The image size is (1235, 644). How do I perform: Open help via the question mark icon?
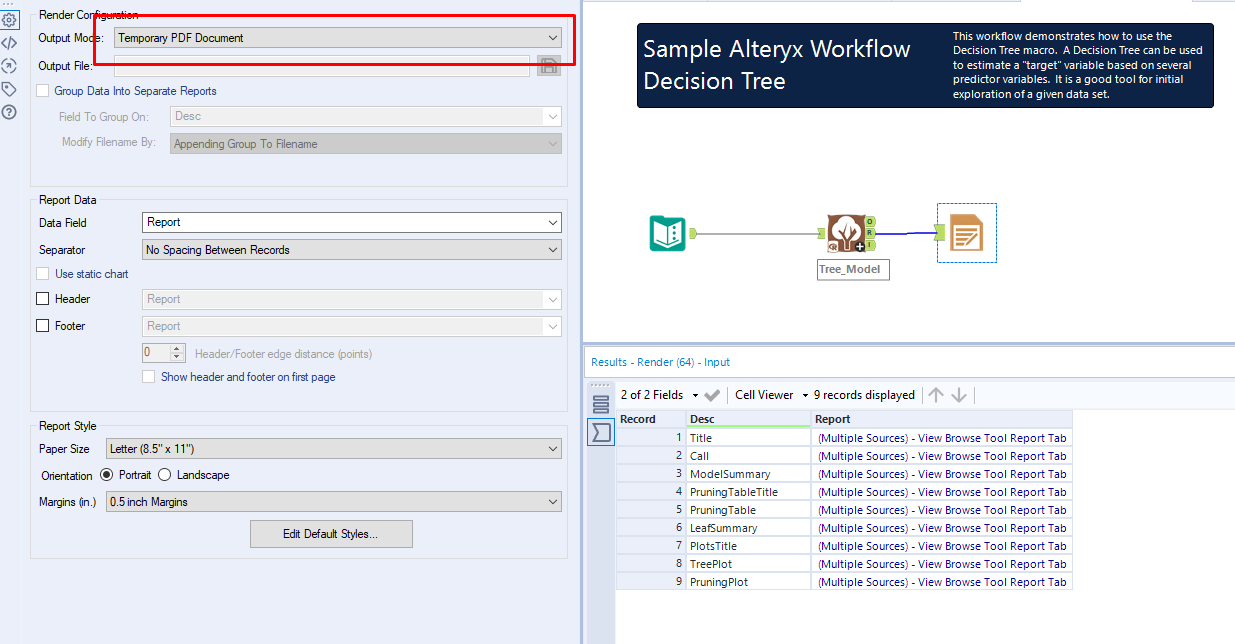click(x=10, y=111)
